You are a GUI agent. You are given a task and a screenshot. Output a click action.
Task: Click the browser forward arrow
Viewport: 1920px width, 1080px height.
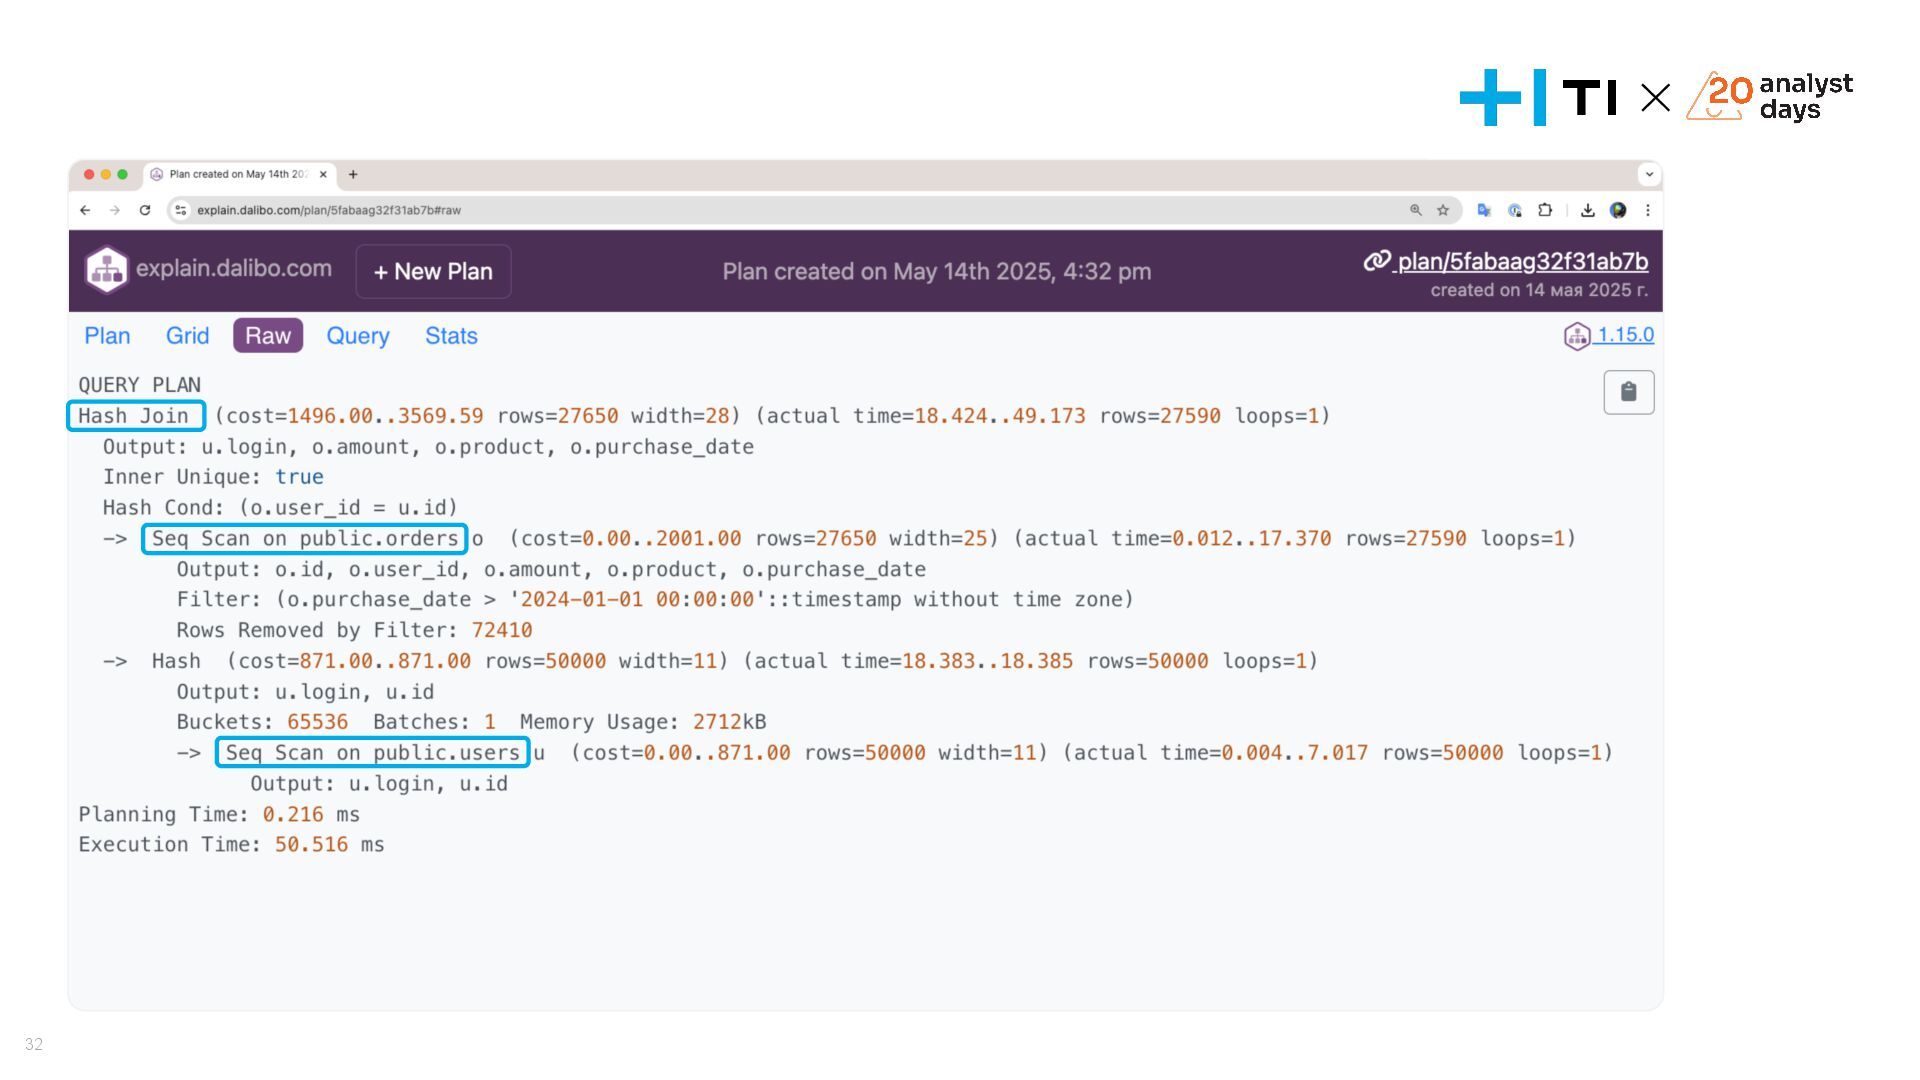pyautogui.click(x=115, y=210)
